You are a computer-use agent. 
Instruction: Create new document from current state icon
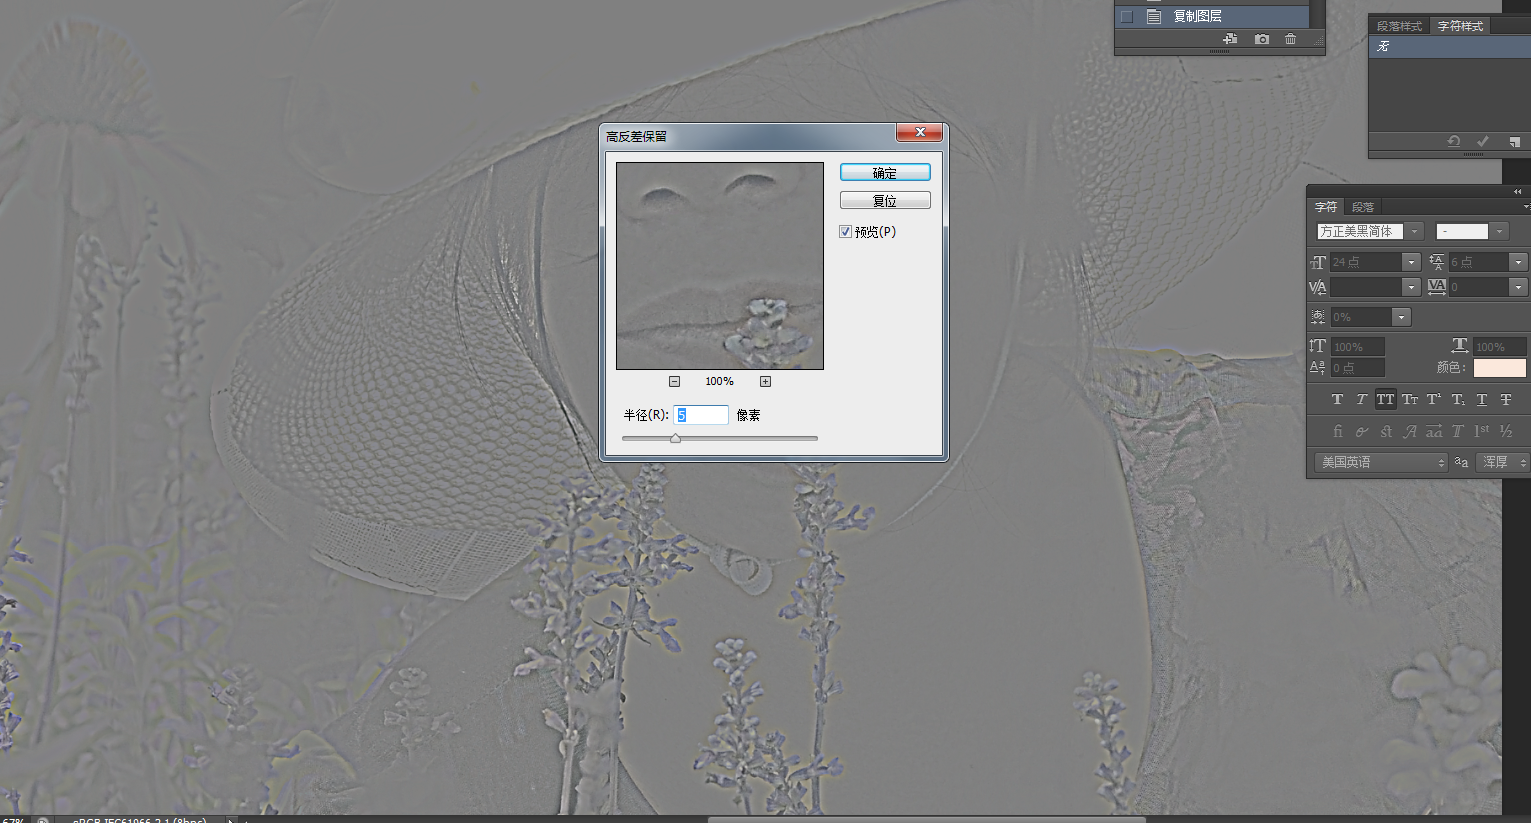point(1230,39)
